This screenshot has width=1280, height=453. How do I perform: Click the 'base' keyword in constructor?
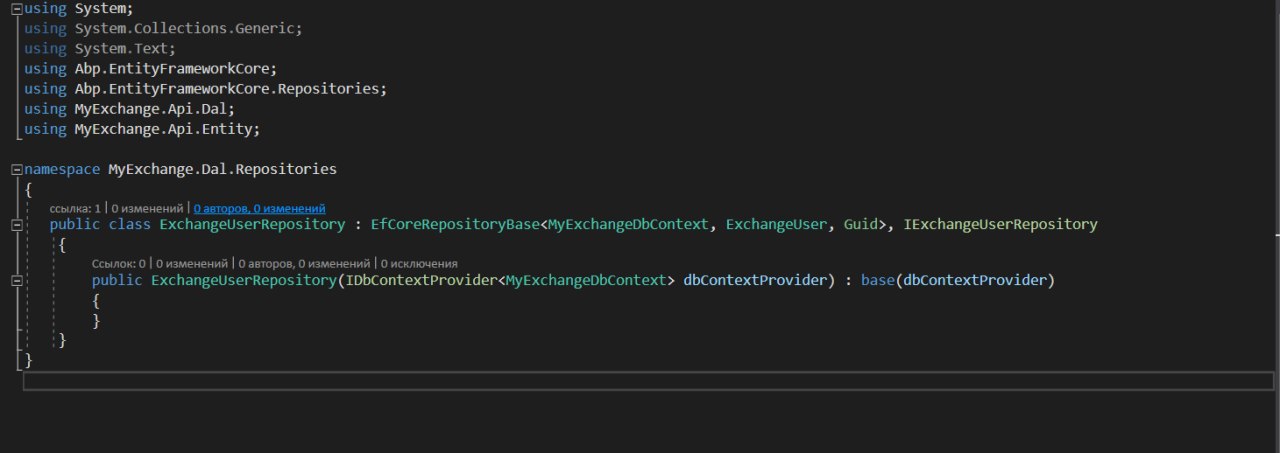877,281
